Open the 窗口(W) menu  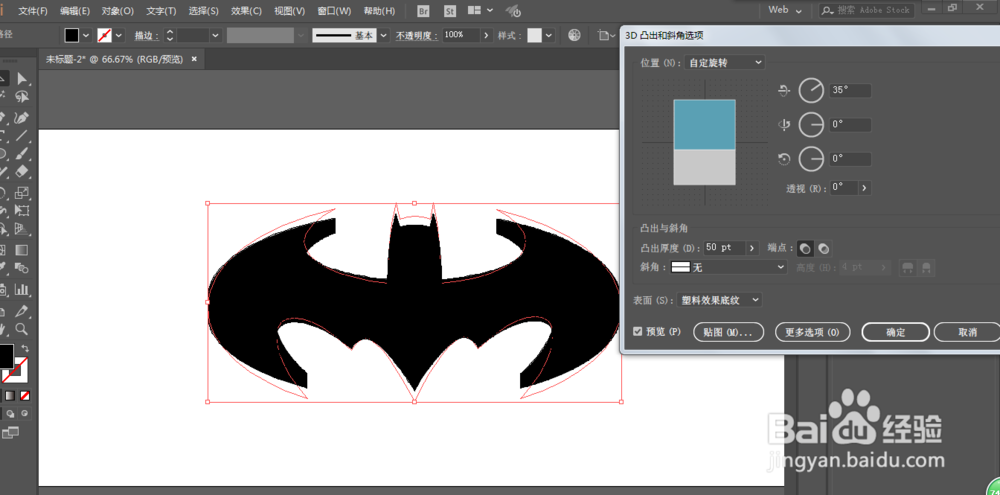[334, 11]
